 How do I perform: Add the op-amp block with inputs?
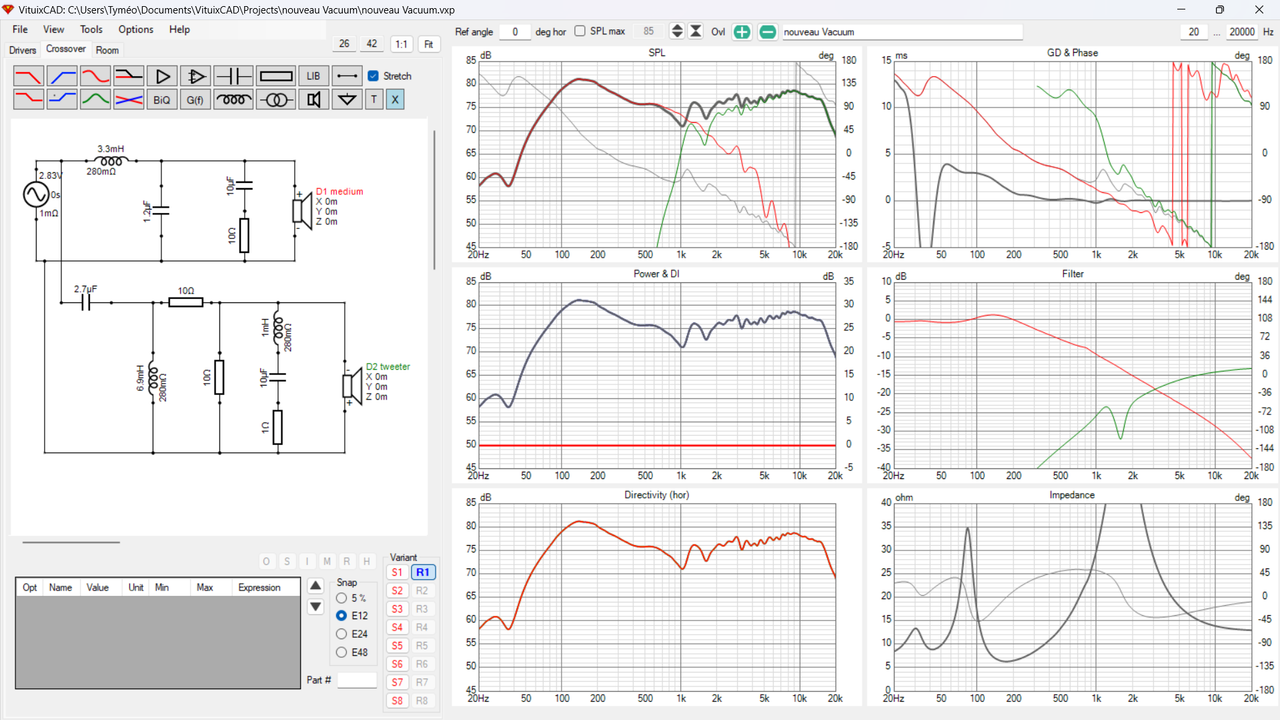click(x=196, y=76)
